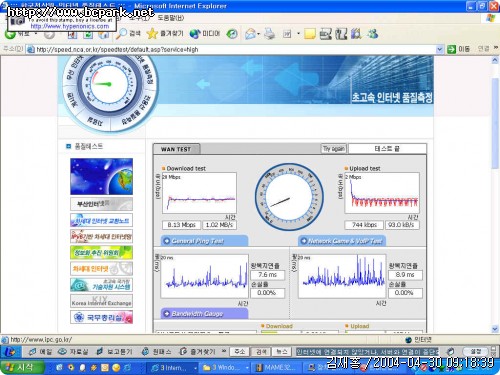Open the Search (검색) toolbar button
This screenshot has height=375, width=500.
[x=129, y=33]
